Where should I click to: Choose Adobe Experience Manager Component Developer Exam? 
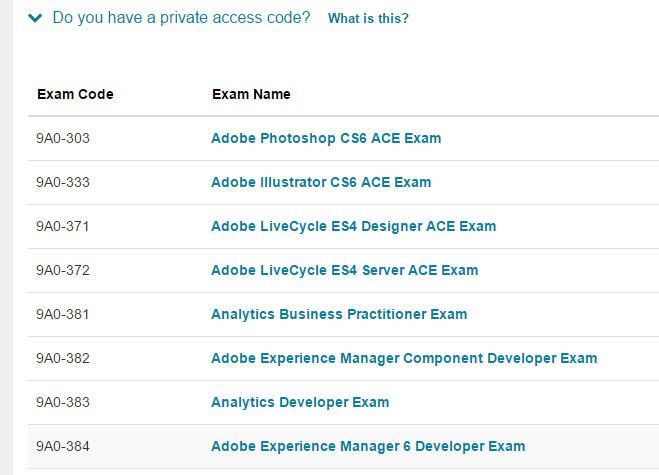(x=403, y=358)
